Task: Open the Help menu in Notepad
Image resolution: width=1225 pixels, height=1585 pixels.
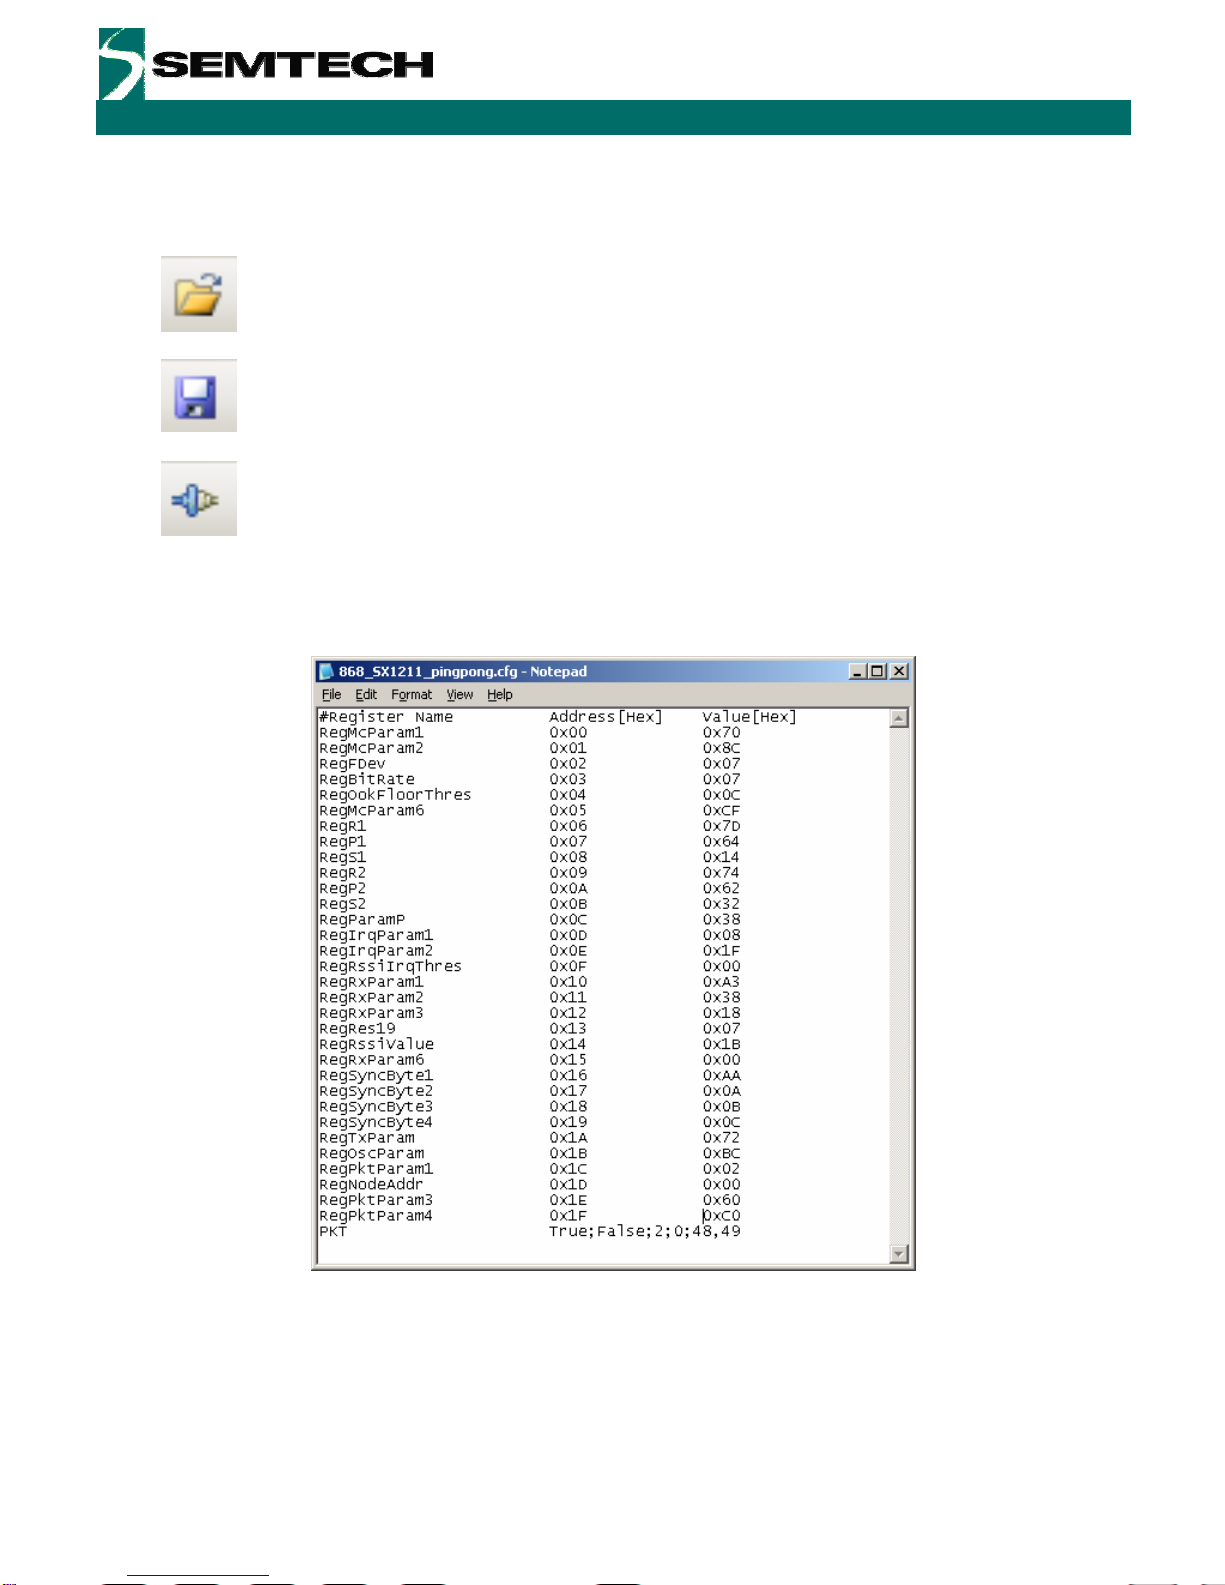Action: 500,695
